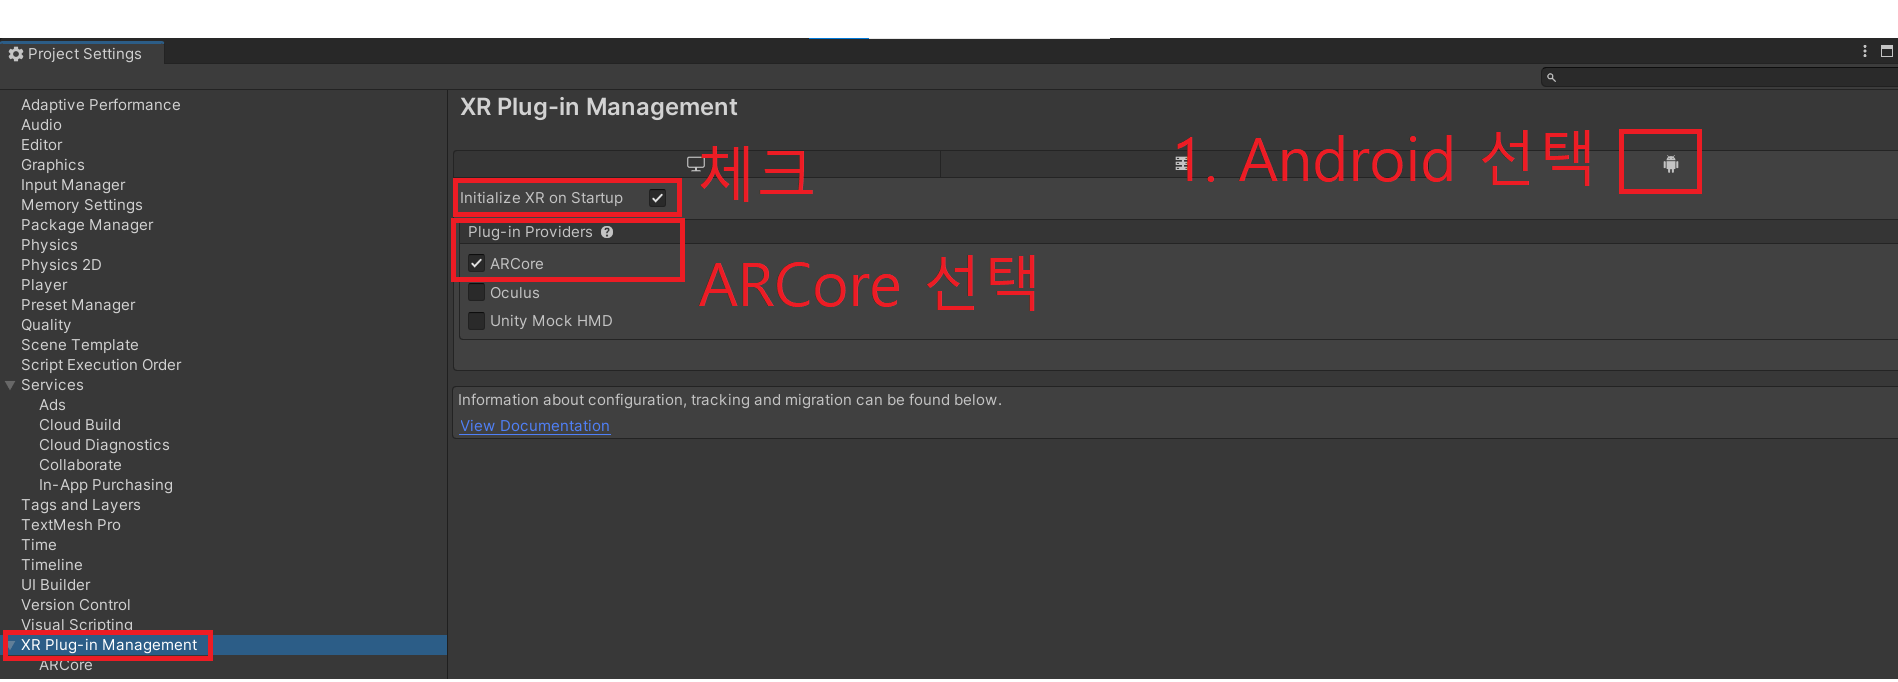Open Ads under Services
Screen dimensions: 1898x682
pyautogui.click(x=52, y=405)
